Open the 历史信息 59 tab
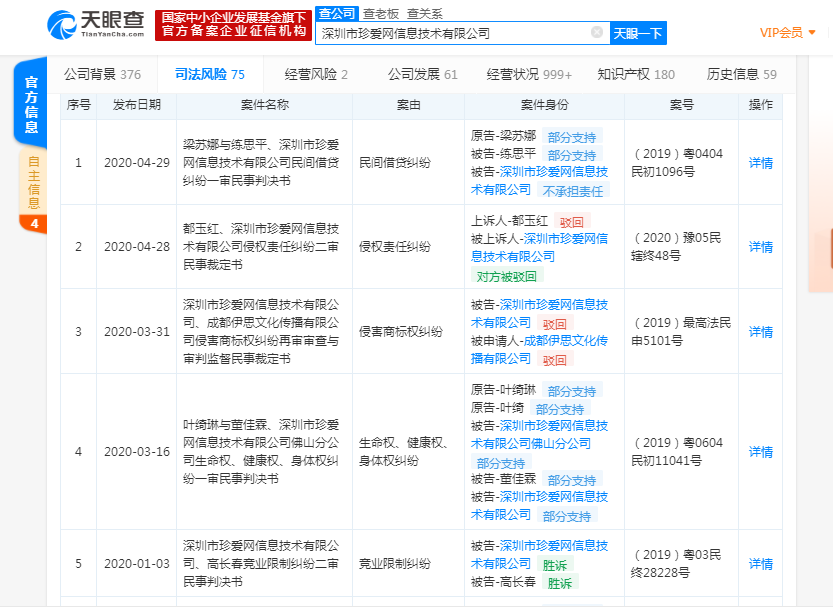 [742, 74]
